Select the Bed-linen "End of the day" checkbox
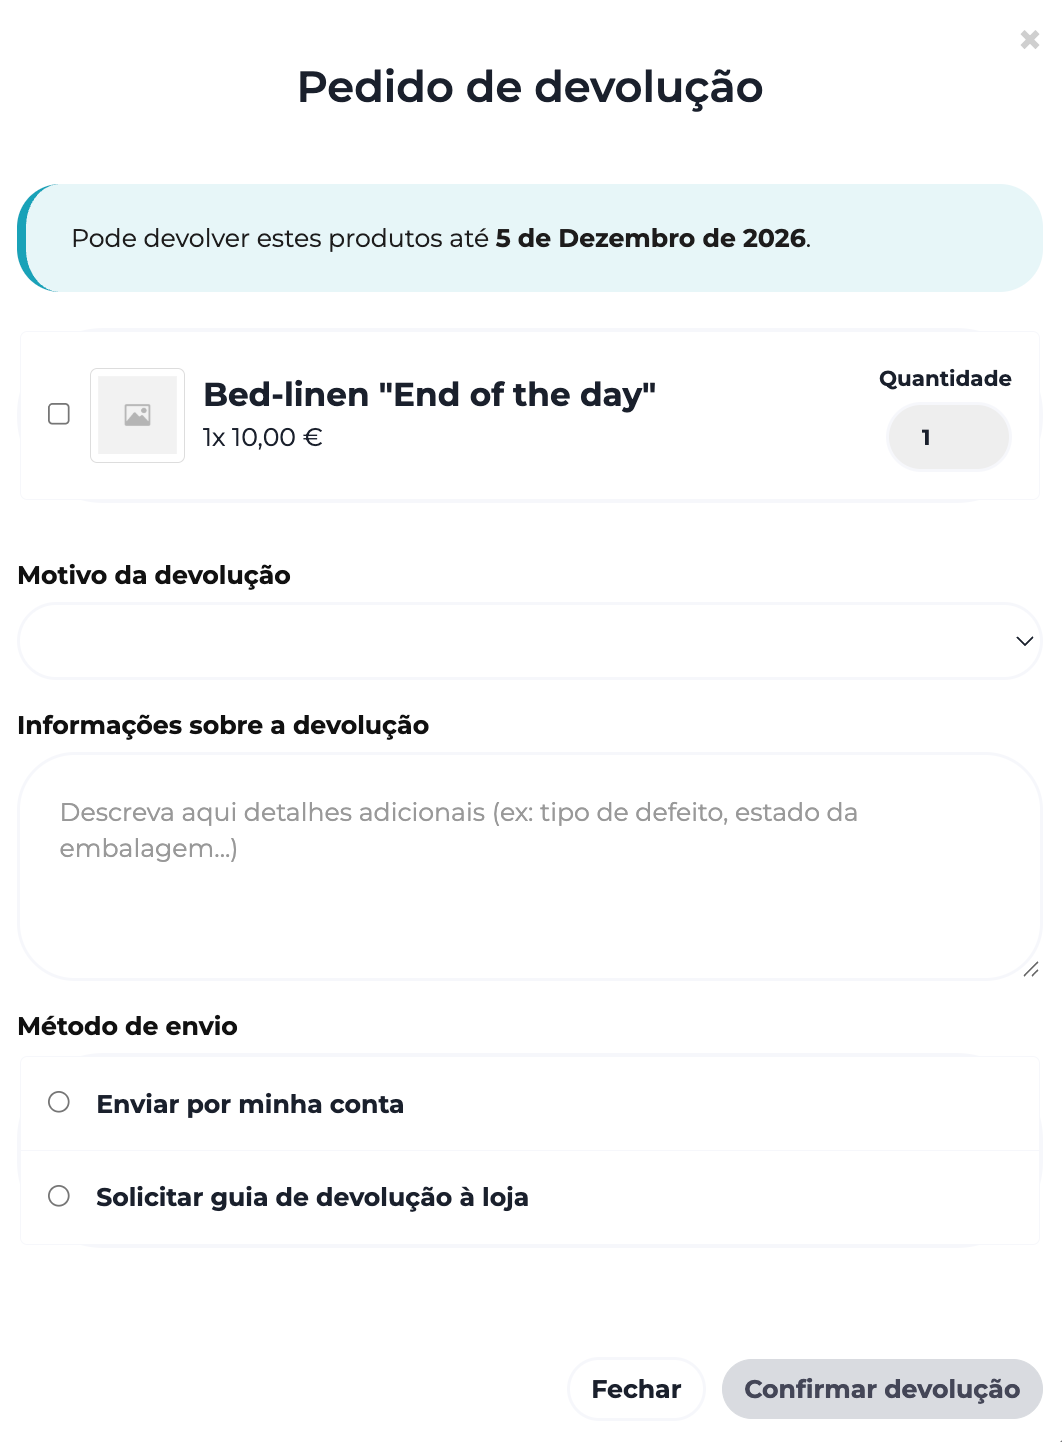The image size is (1062, 1442). point(59,413)
